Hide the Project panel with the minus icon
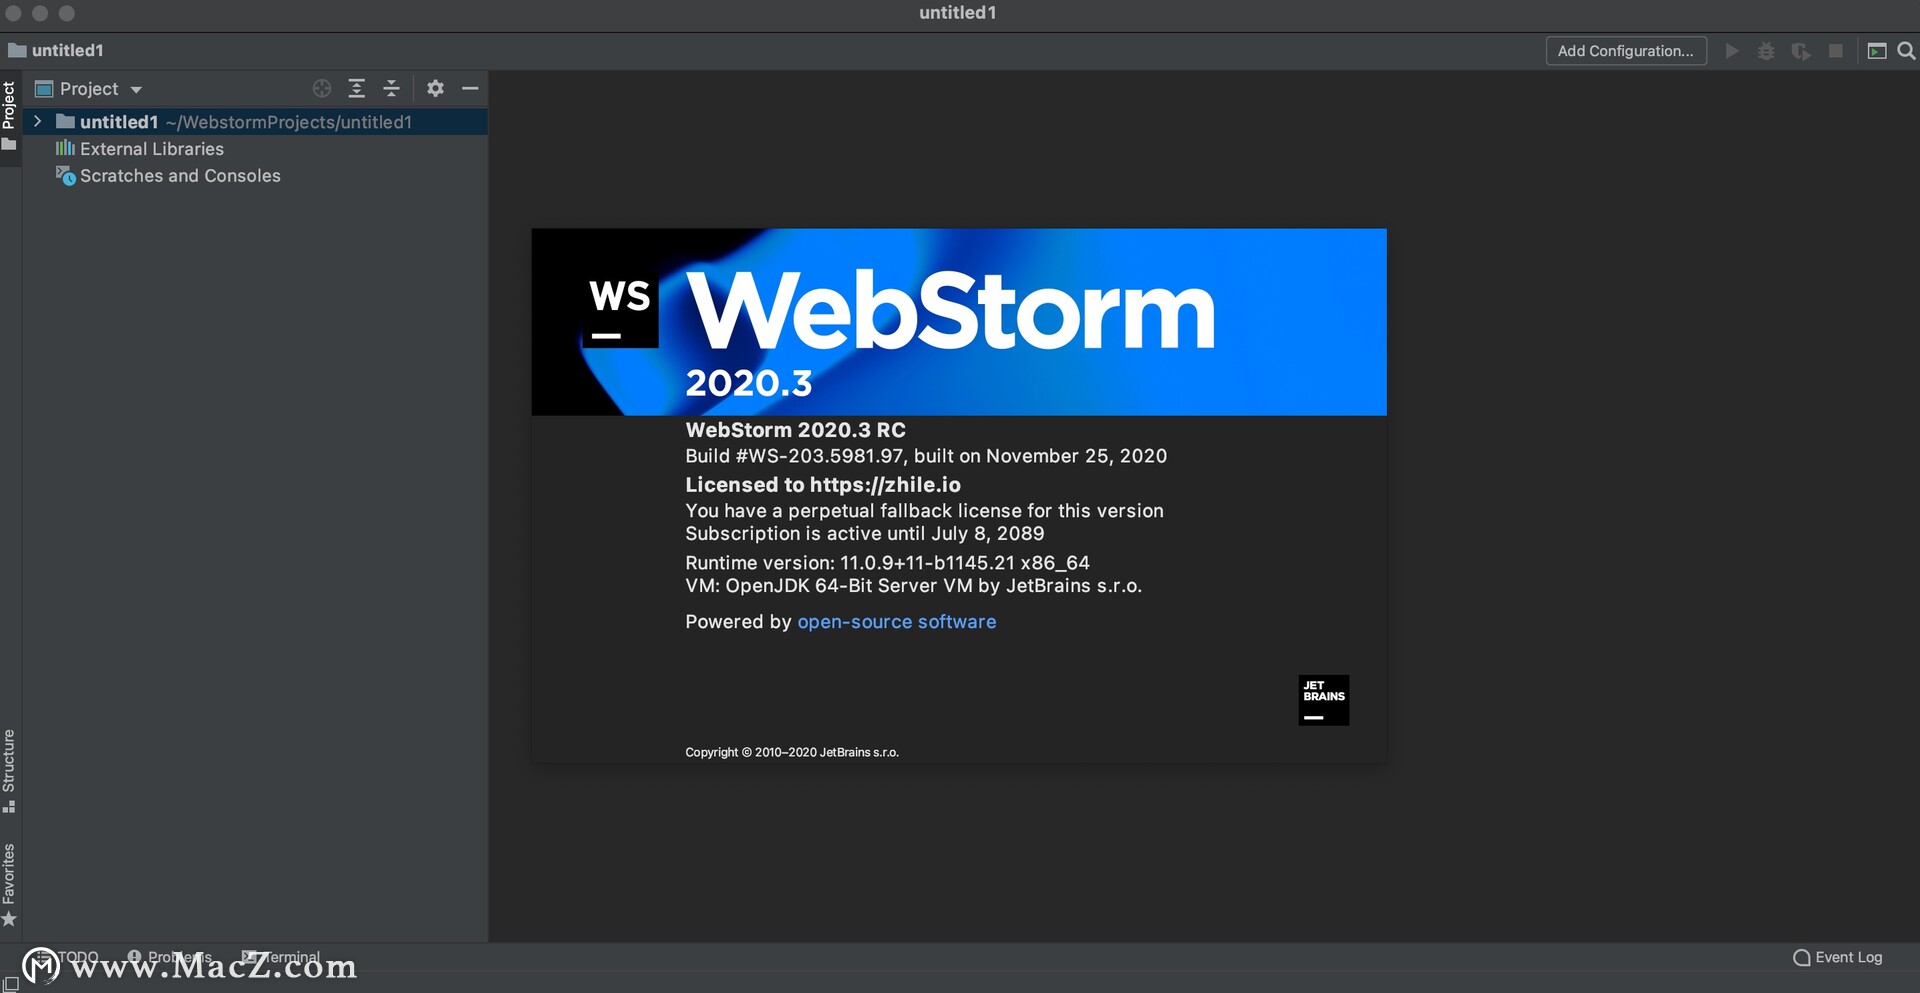Viewport: 1920px width, 993px height. 470,88
